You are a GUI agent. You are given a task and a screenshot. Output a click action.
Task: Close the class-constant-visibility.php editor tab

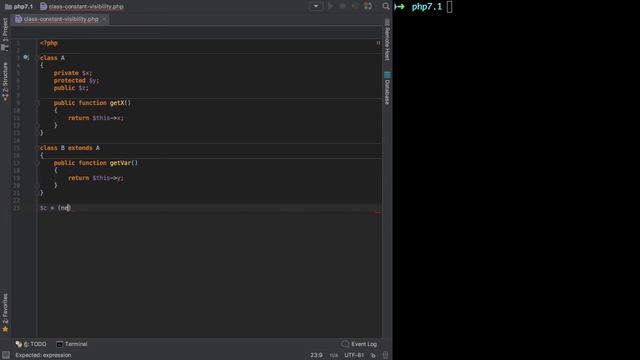104,19
